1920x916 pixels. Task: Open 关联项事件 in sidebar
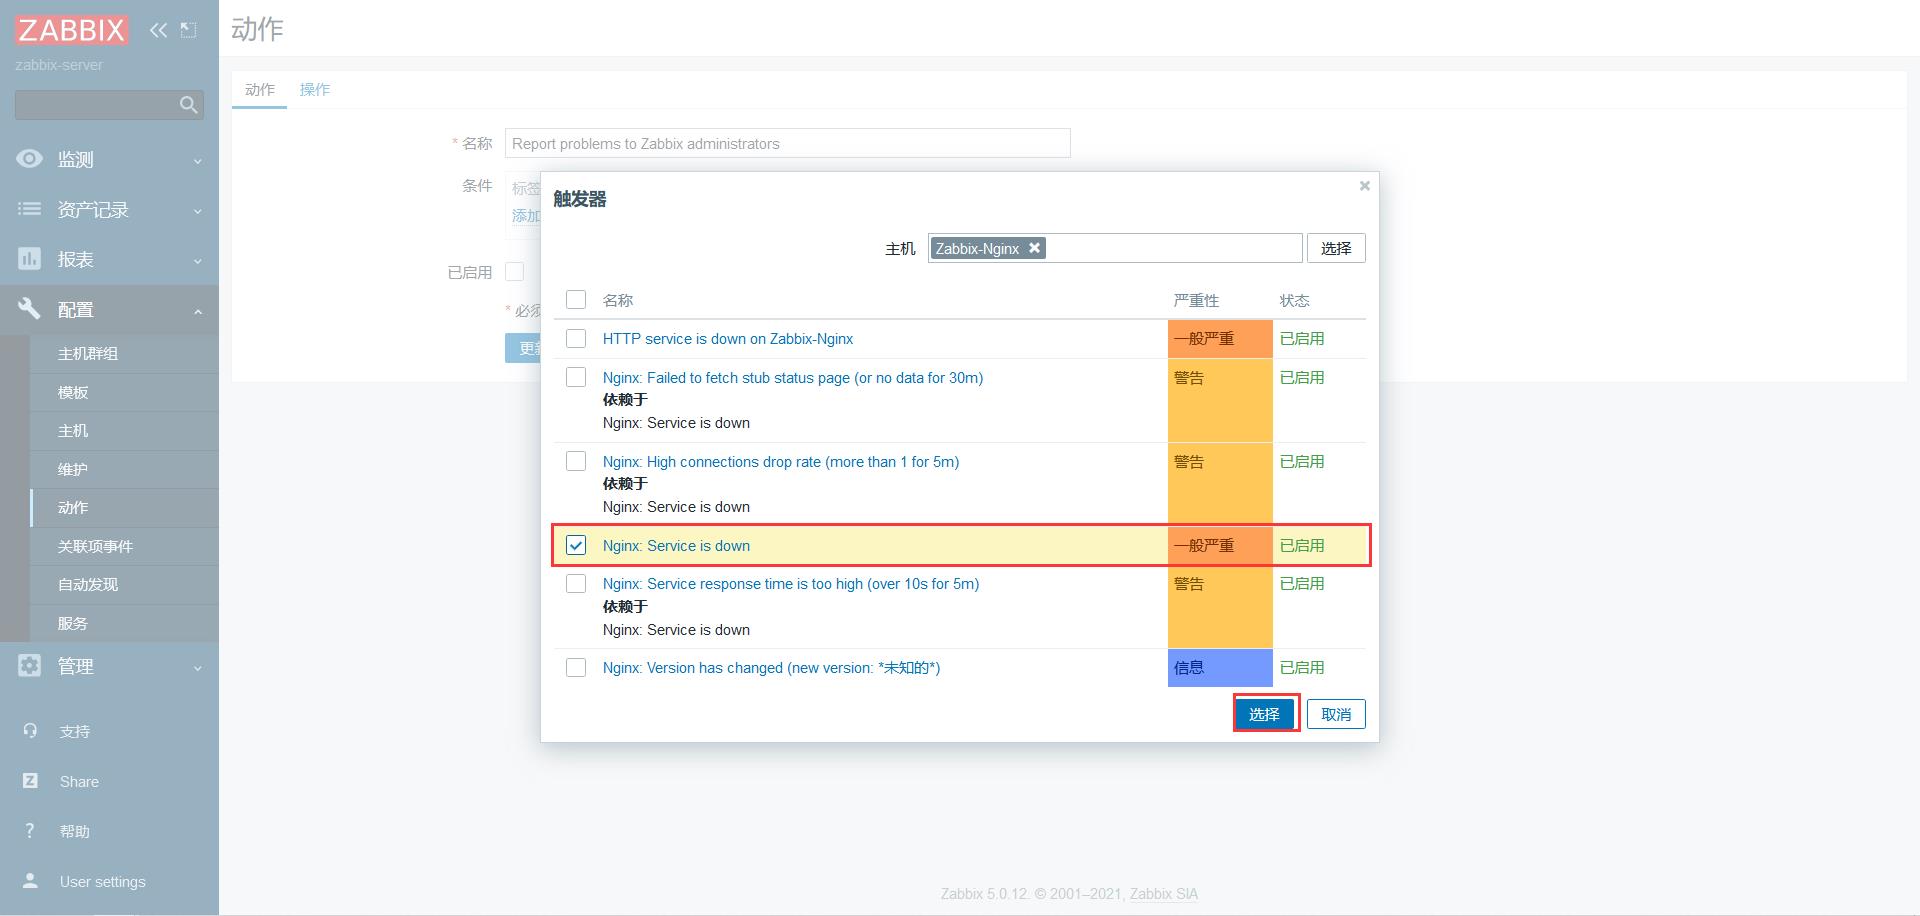point(124,547)
